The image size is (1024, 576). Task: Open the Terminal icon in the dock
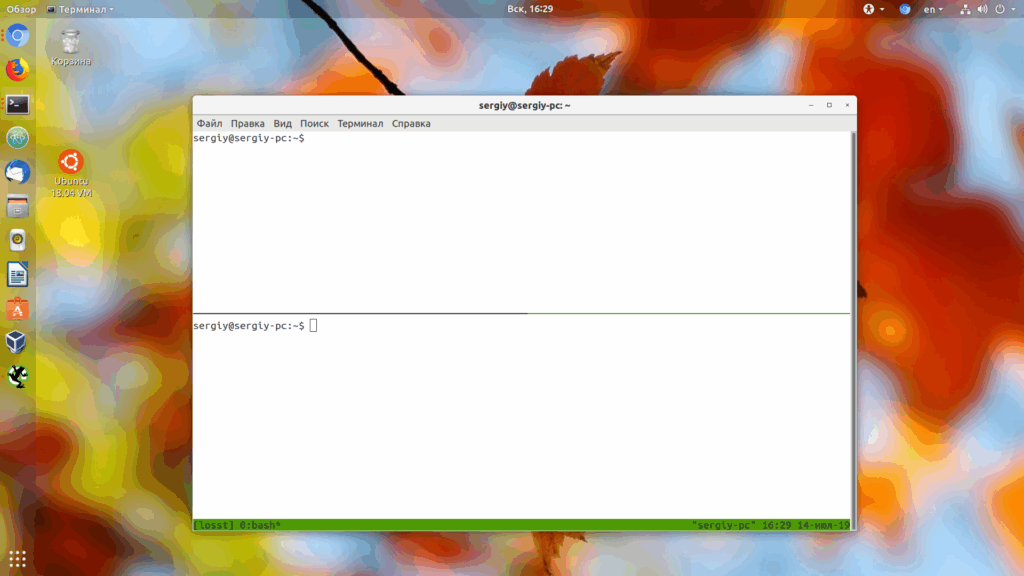point(18,104)
